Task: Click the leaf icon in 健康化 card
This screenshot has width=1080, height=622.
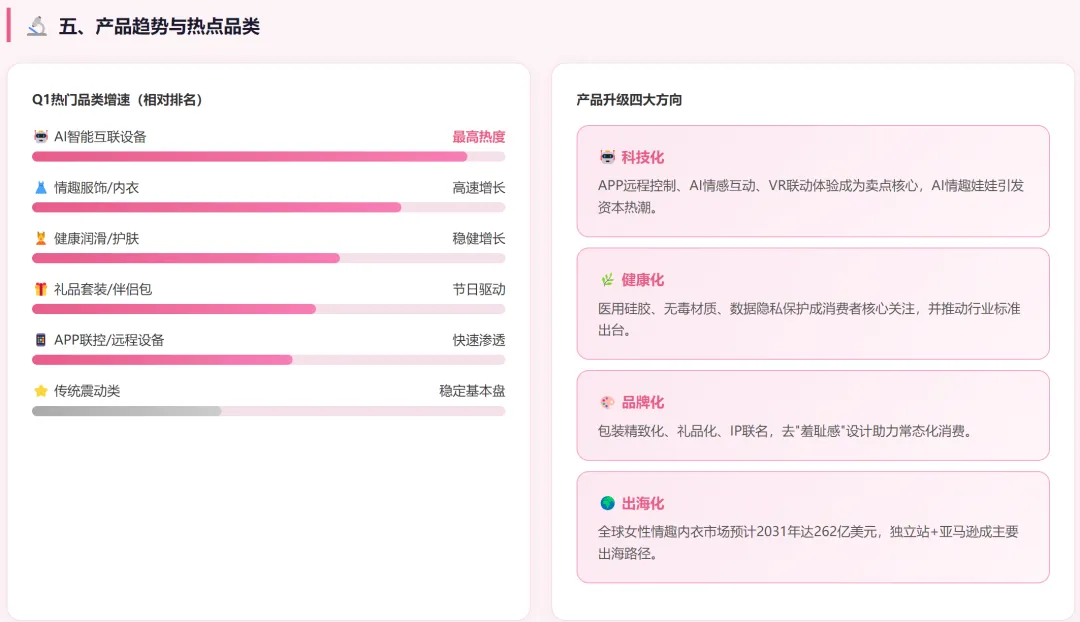Action: tap(607, 280)
